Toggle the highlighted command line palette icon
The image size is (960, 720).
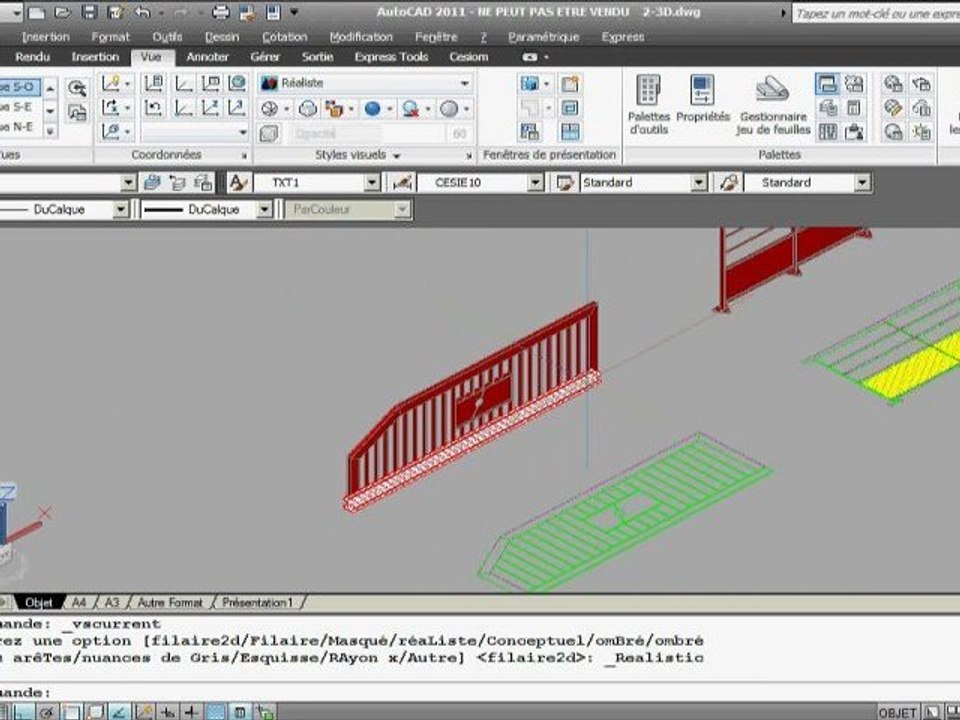[827, 84]
